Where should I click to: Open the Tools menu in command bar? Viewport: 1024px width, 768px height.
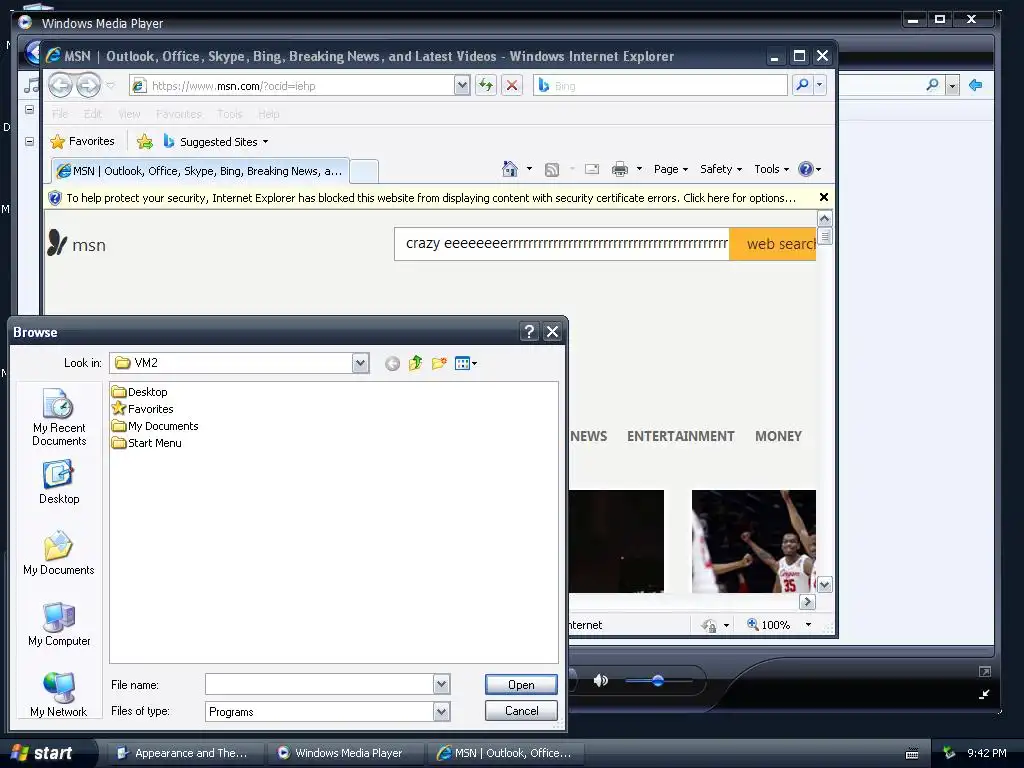[771, 169]
